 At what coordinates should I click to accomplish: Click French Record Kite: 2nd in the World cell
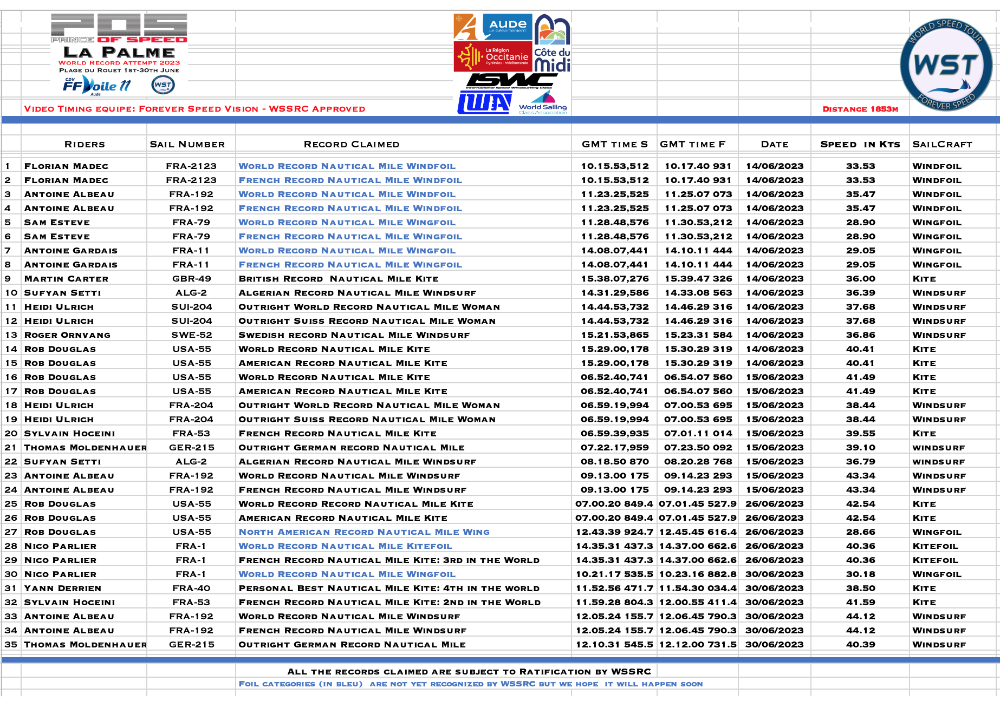(x=389, y=602)
